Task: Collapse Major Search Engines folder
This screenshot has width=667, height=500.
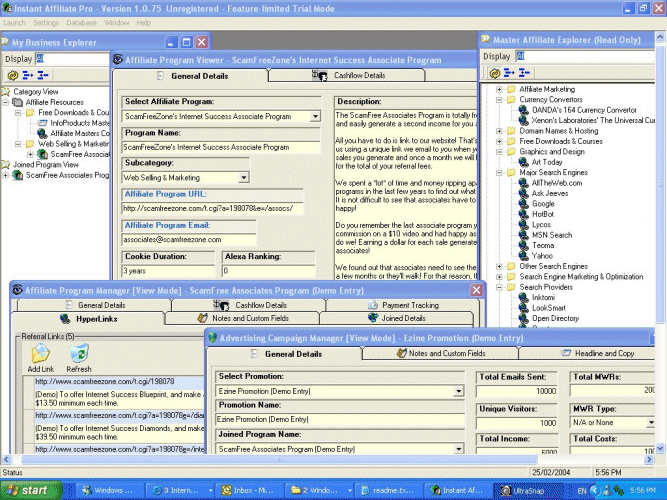Action: [x=499, y=173]
